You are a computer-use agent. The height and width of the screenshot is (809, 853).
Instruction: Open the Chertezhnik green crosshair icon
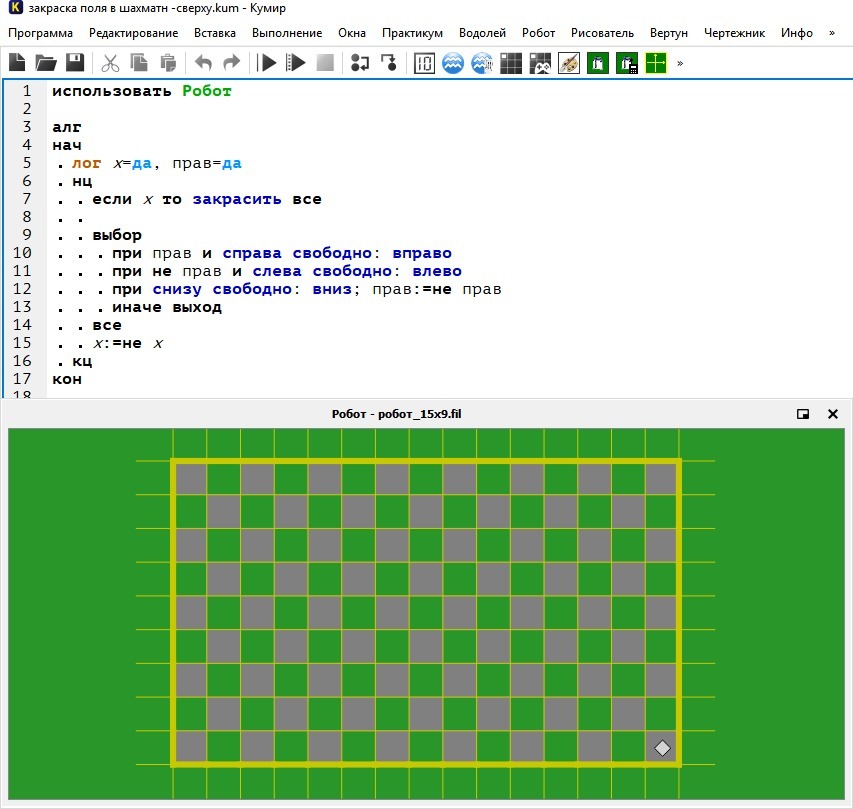click(x=656, y=63)
